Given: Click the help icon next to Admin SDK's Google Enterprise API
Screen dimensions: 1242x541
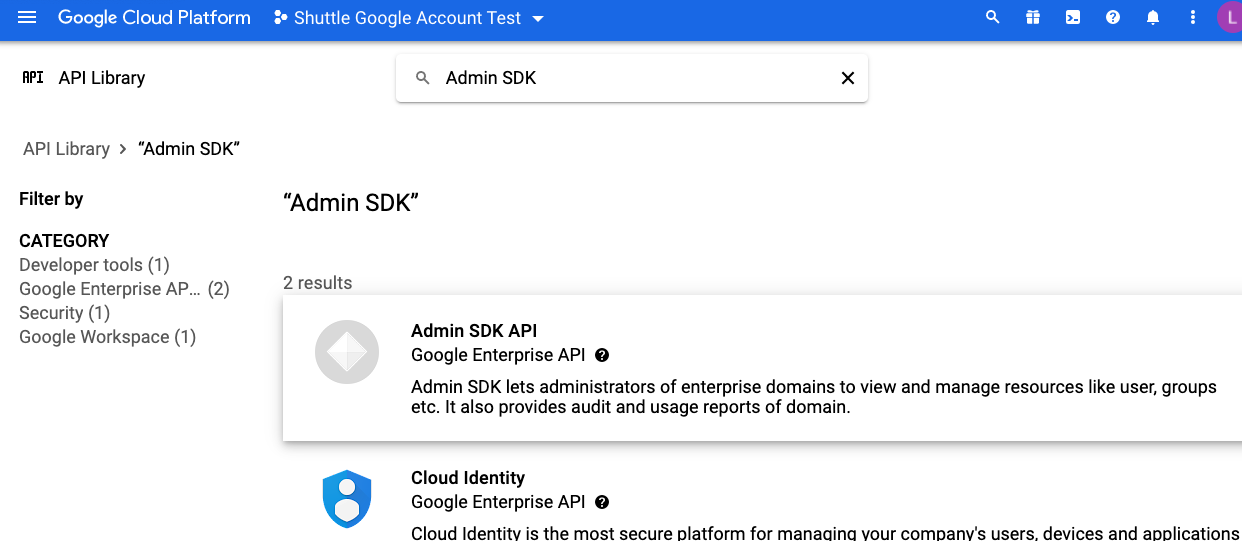Looking at the screenshot, I should [x=602, y=355].
